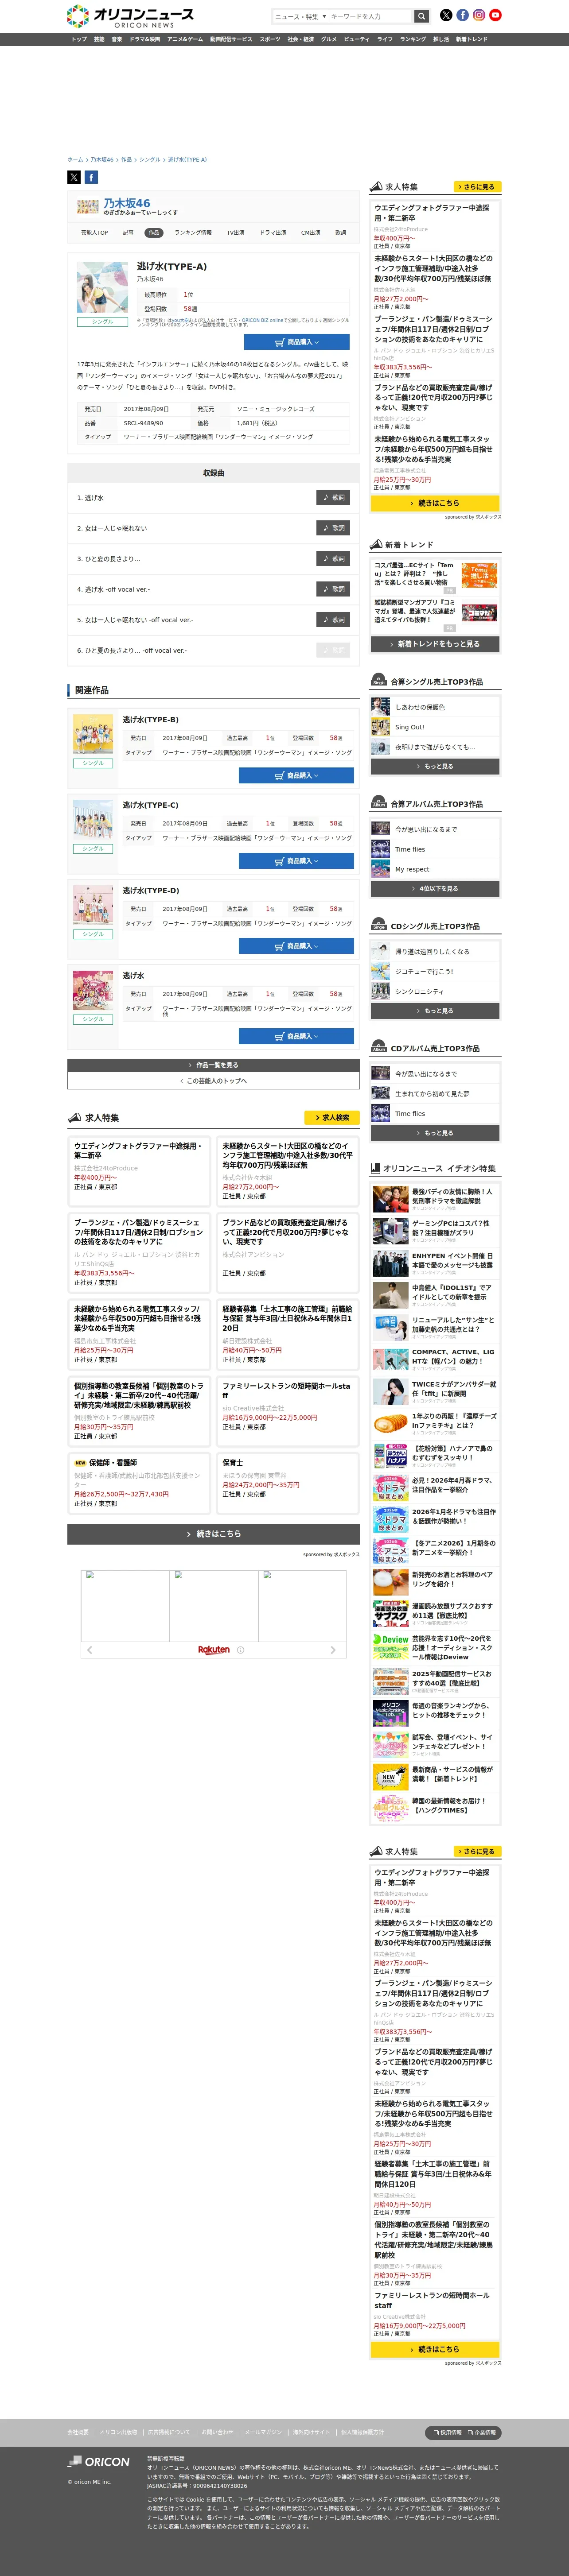Viewport: 569px width, 2576px height.
Task: Click the Nogizaka46 artist thumbnail
Action: pyautogui.click(x=88, y=207)
